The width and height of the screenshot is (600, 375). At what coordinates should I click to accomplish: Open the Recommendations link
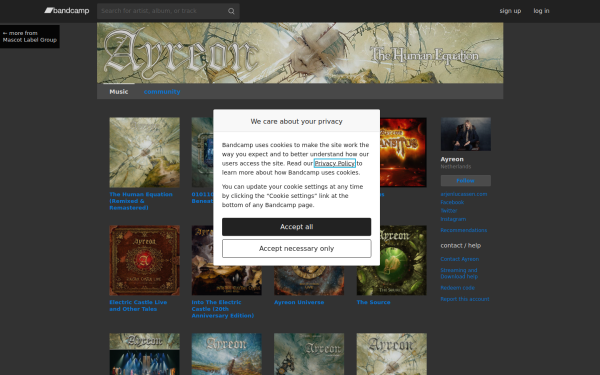coord(464,230)
